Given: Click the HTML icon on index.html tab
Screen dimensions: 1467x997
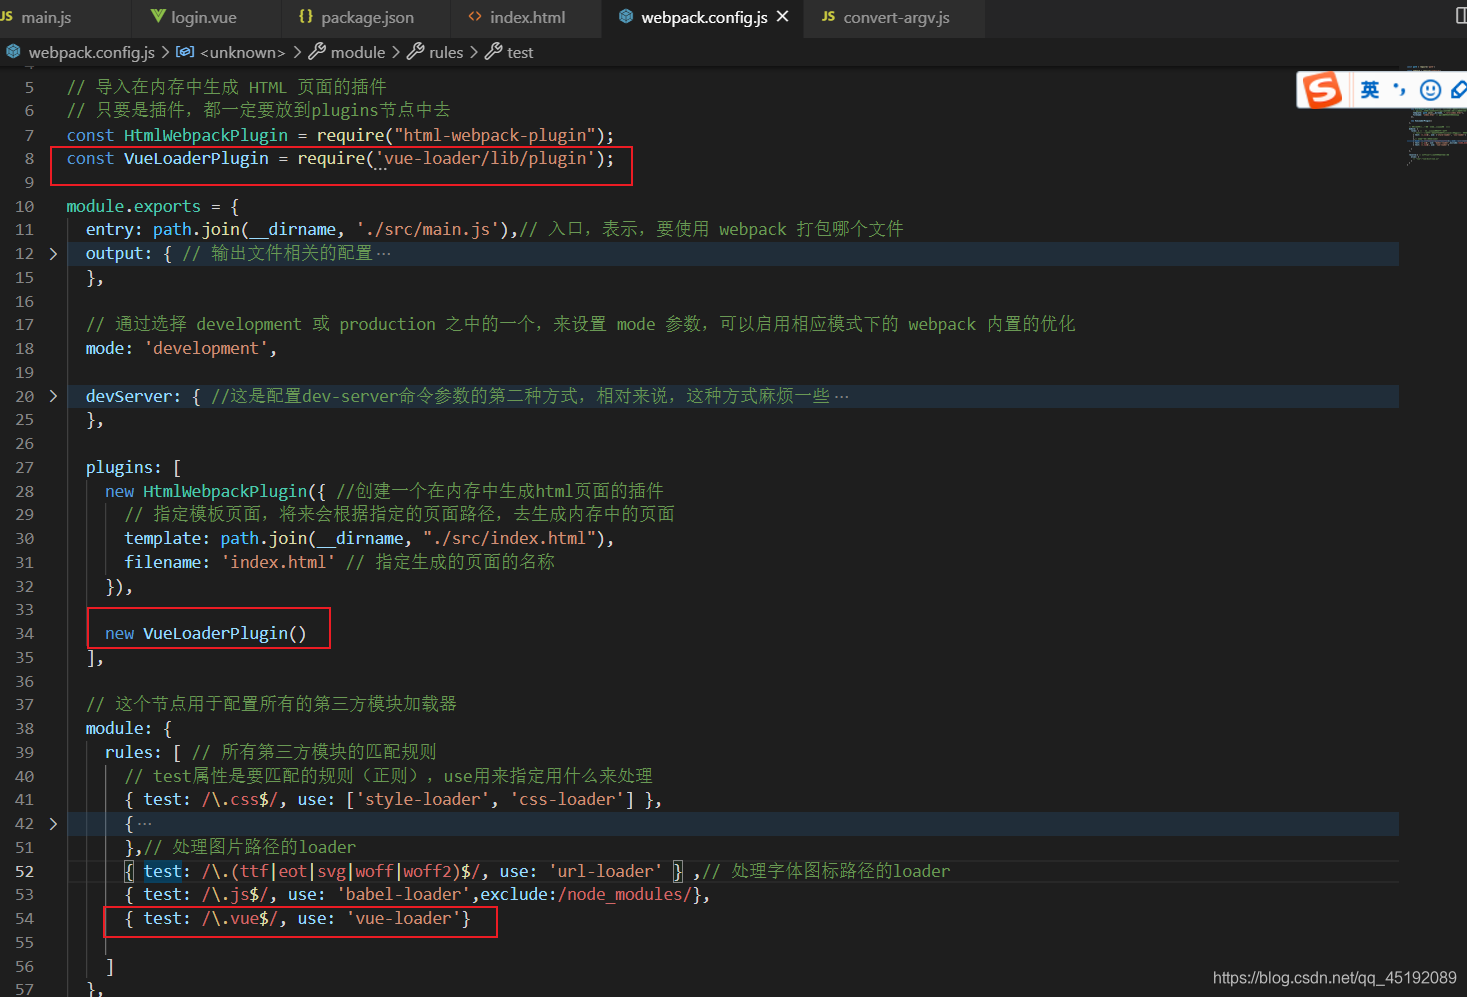Looking at the screenshot, I should (475, 17).
